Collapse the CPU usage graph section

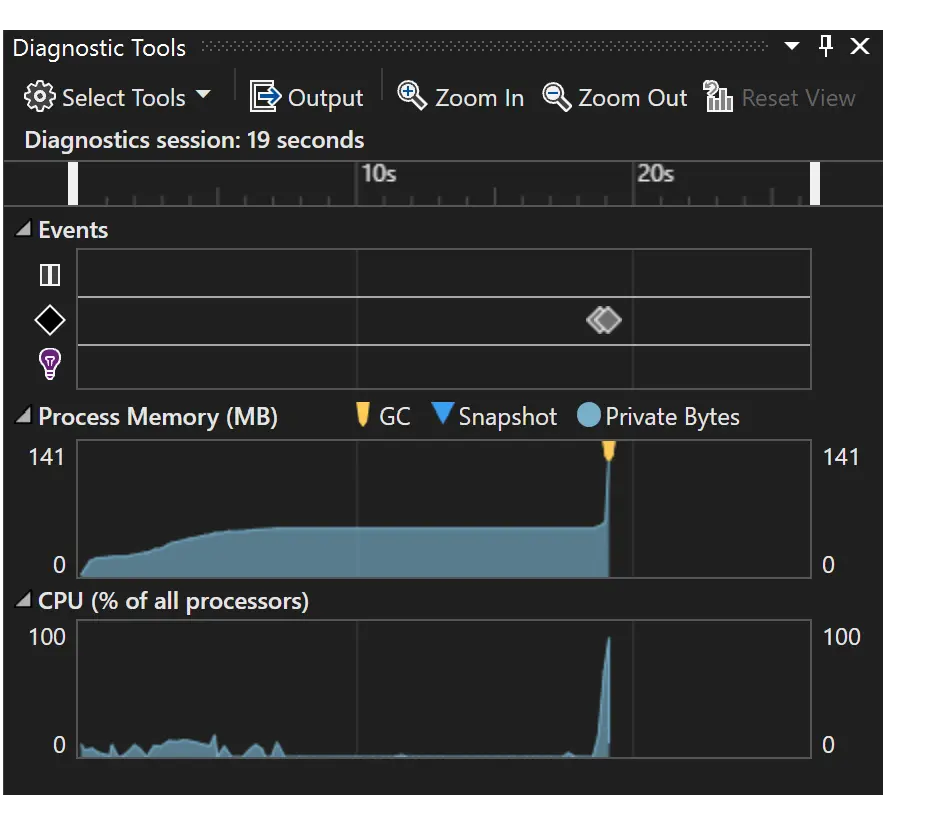tap(23, 601)
